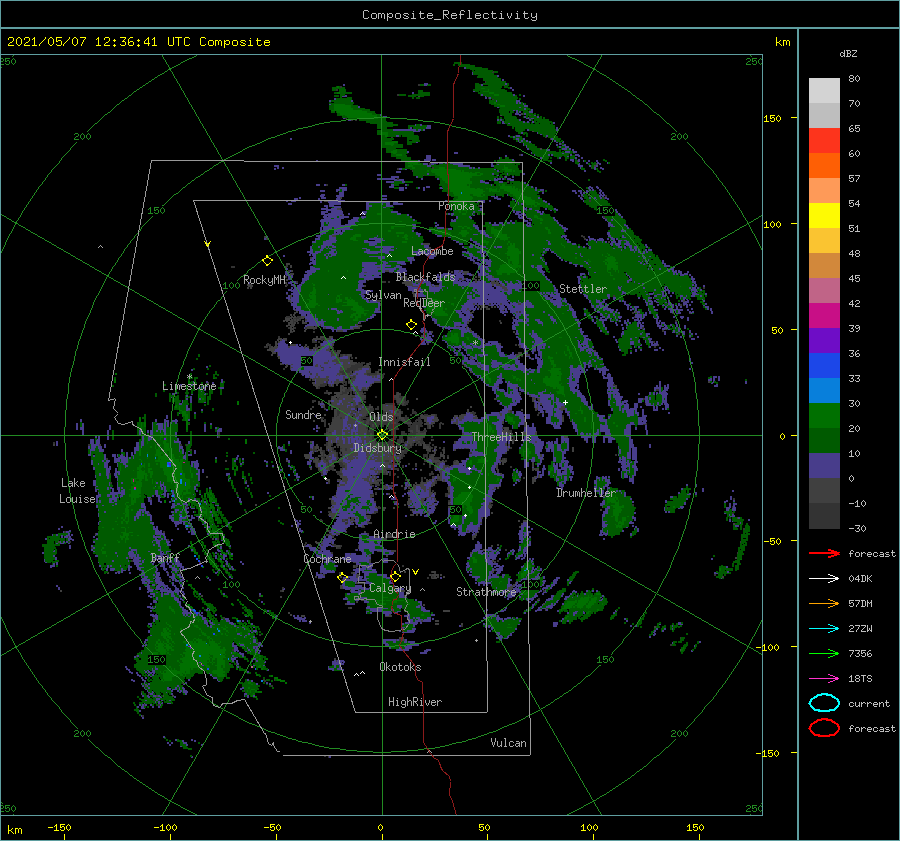
Task: Click the Strathmore label
Action: pyautogui.click(x=486, y=592)
